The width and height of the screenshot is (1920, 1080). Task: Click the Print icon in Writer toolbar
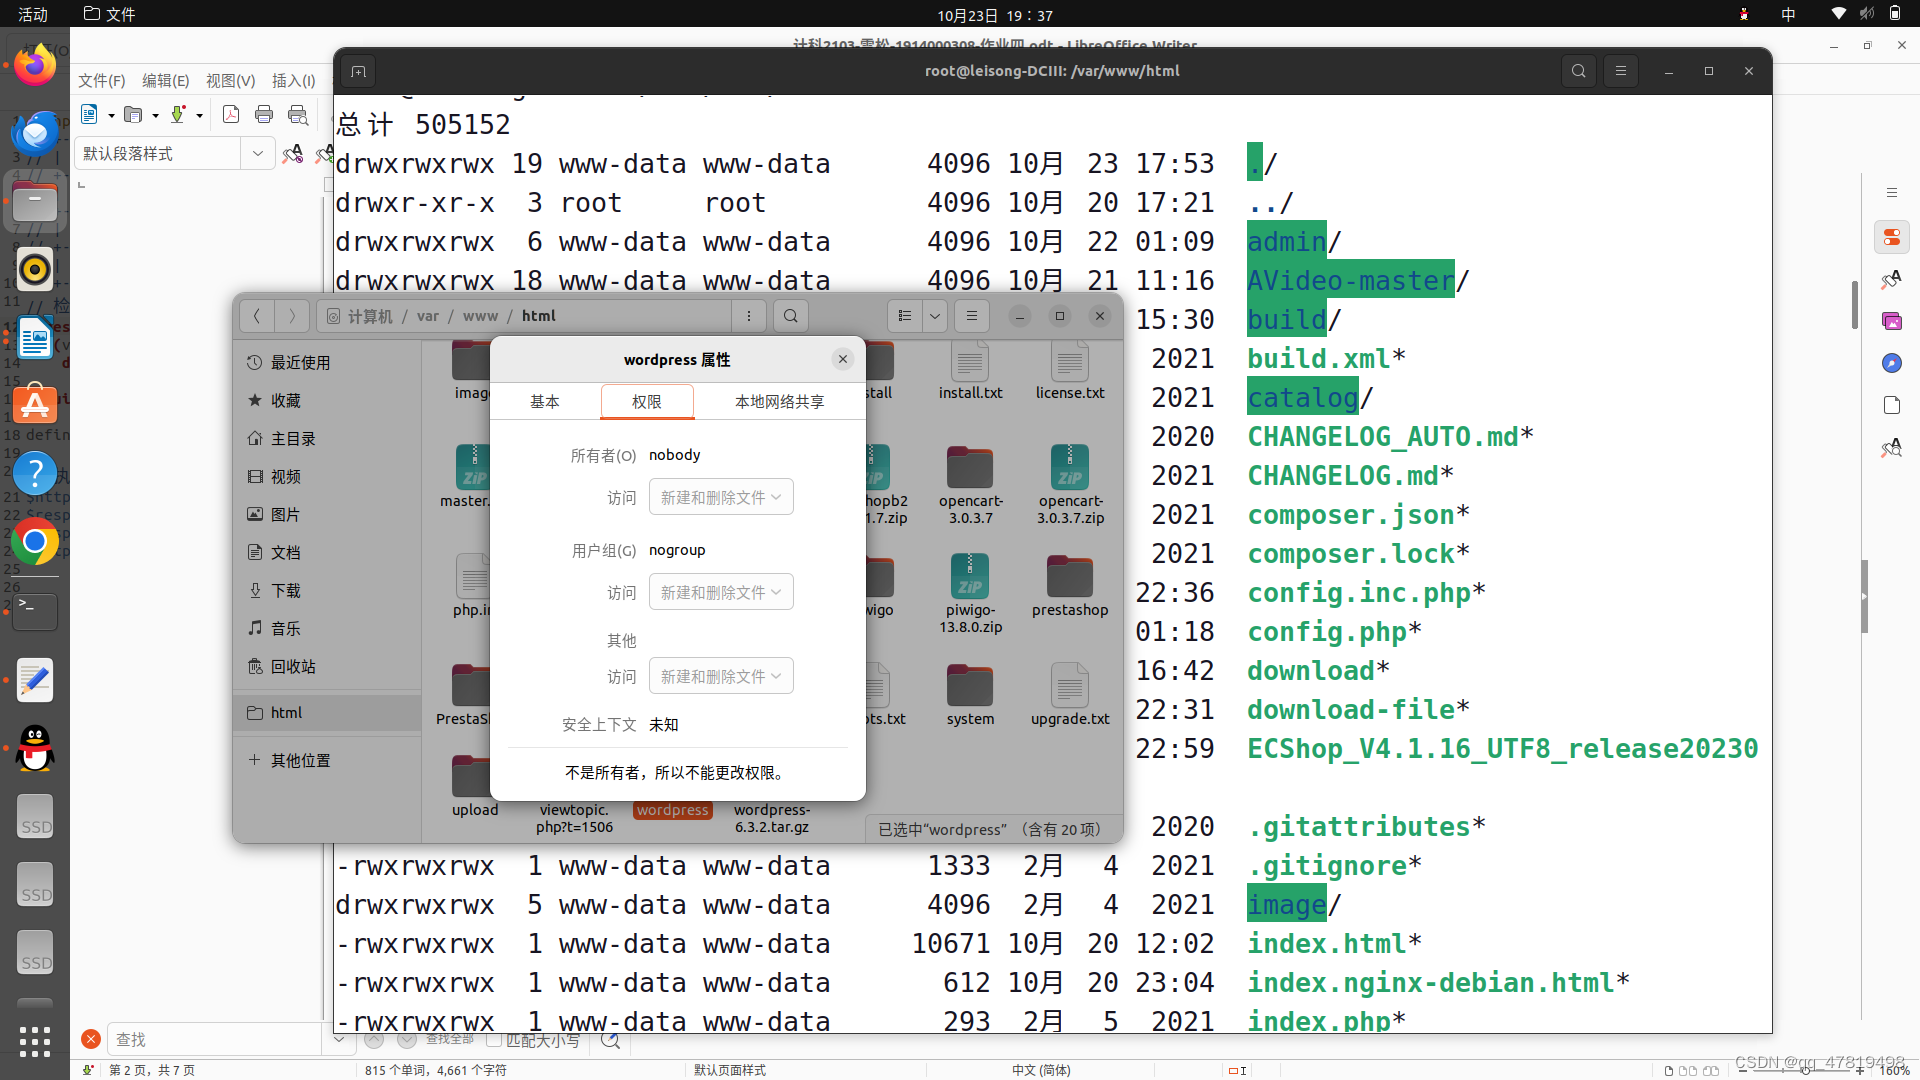(x=264, y=114)
